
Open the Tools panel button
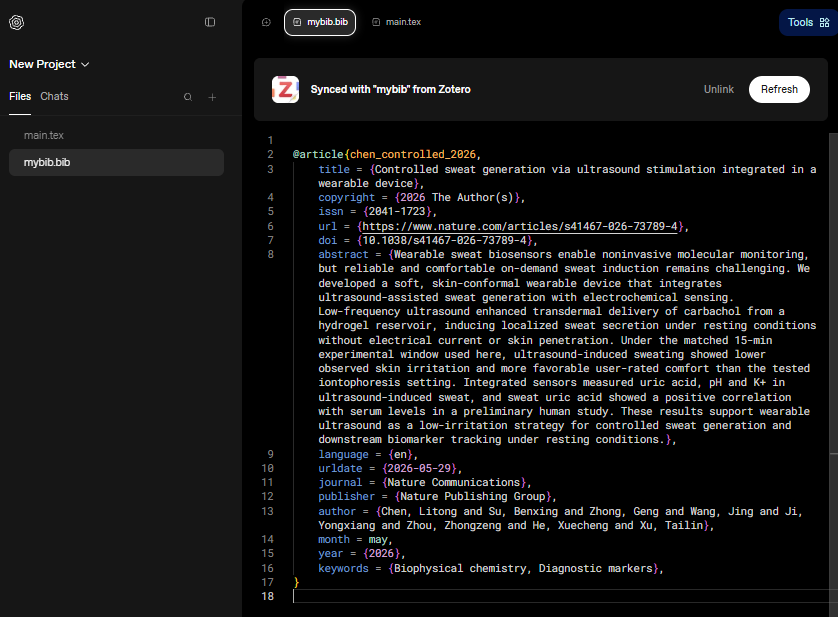[808, 22]
